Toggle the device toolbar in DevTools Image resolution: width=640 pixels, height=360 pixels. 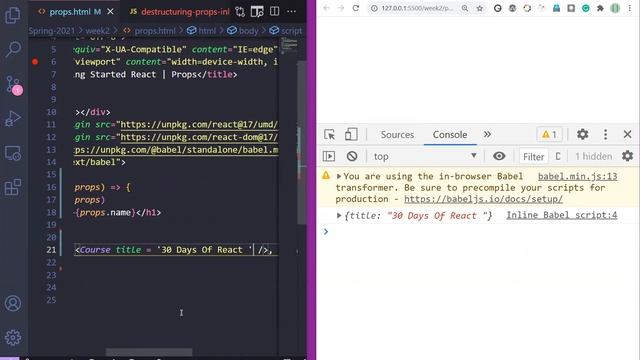(x=351, y=134)
